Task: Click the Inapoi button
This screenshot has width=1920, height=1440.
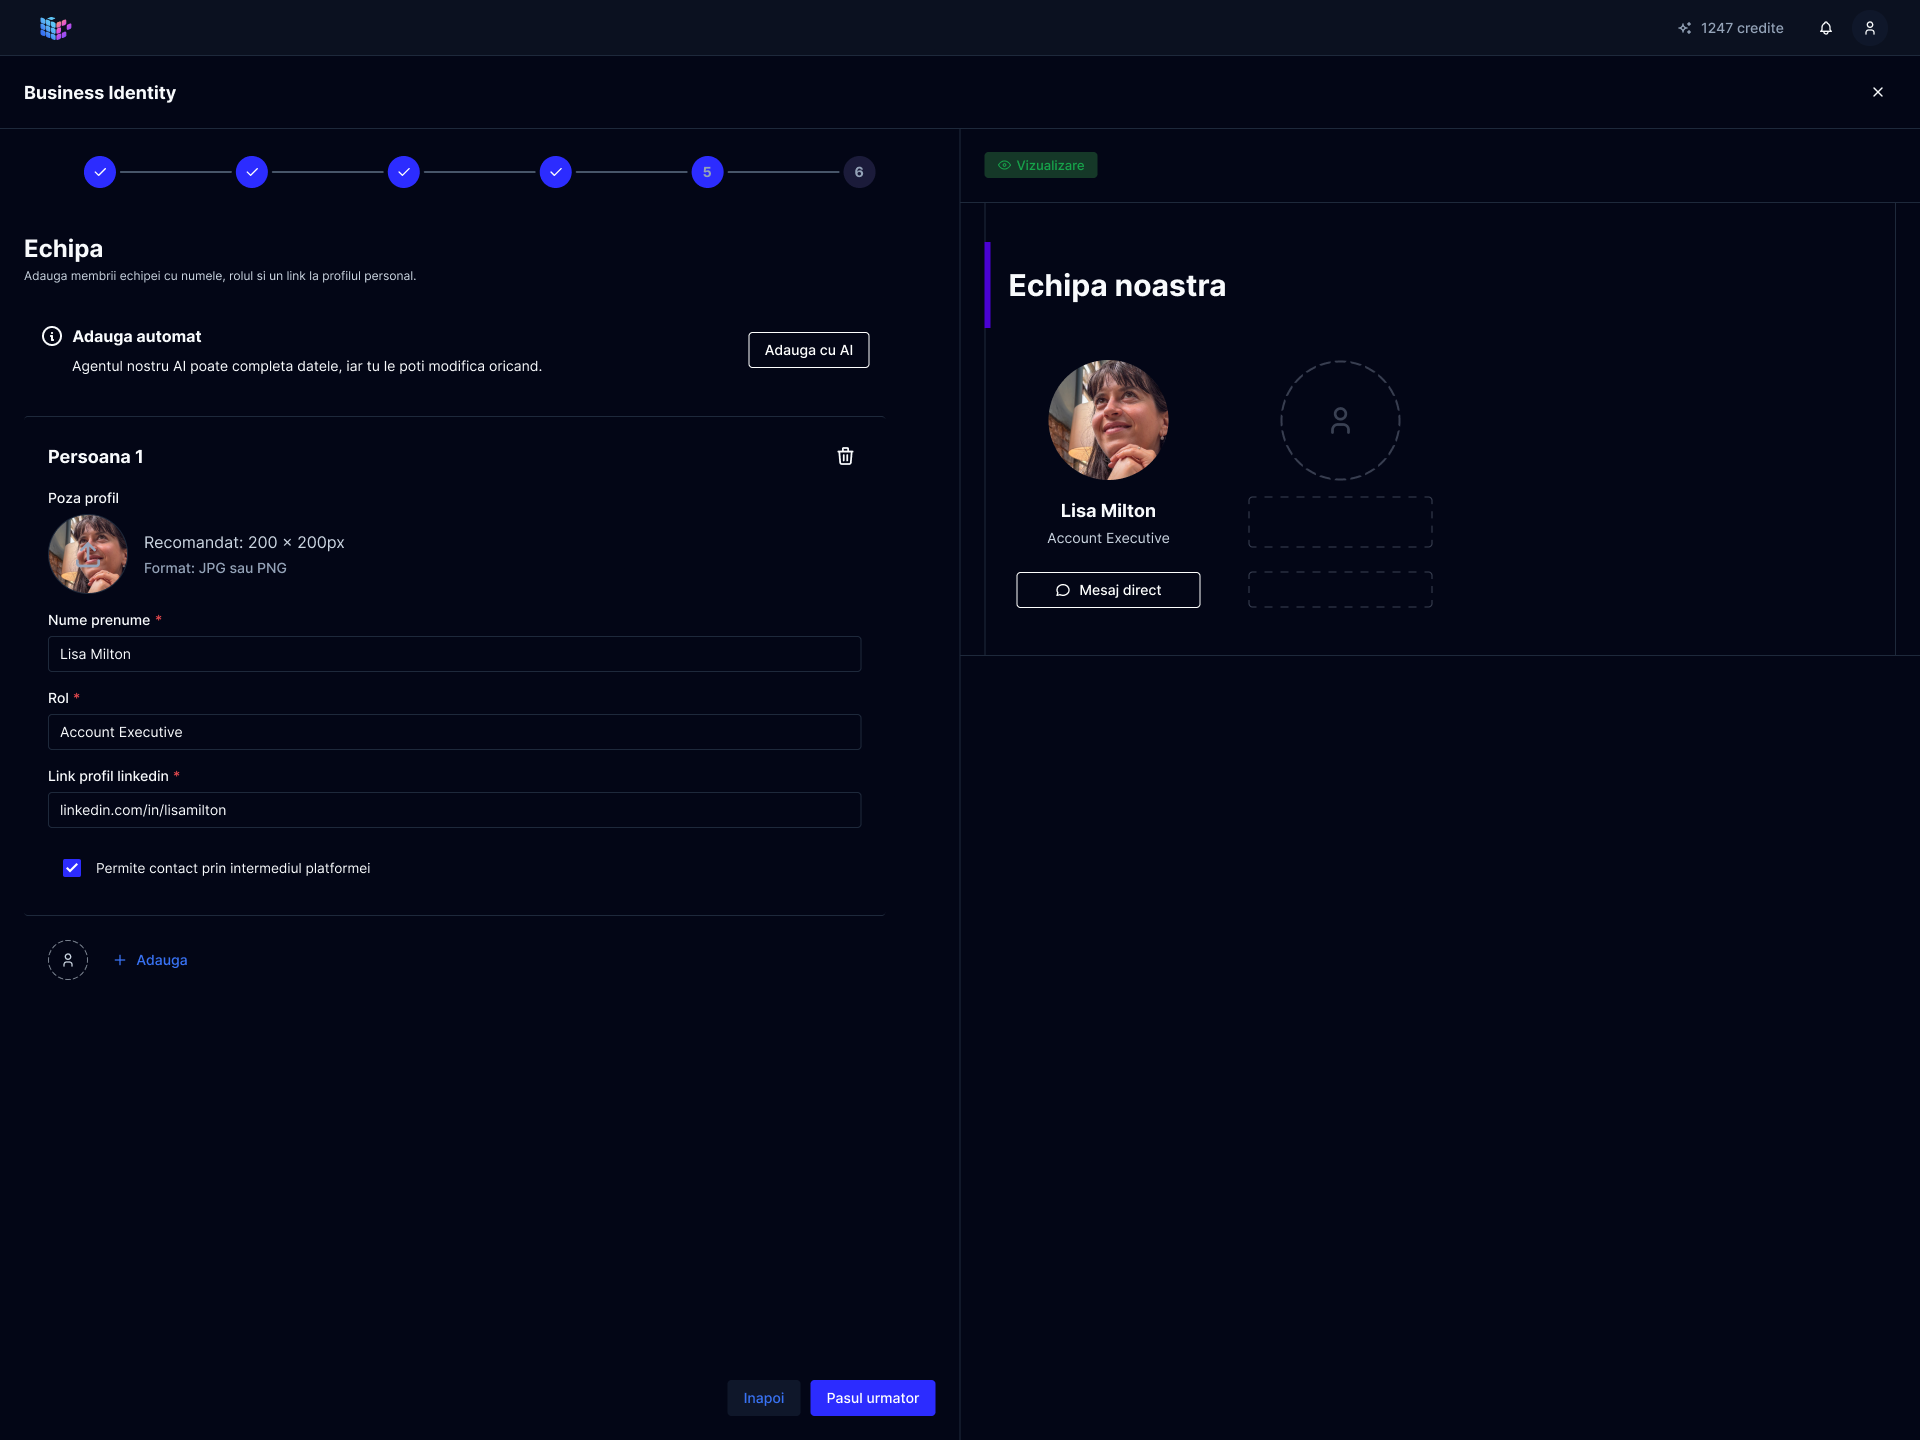Action: (x=764, y=1398)
